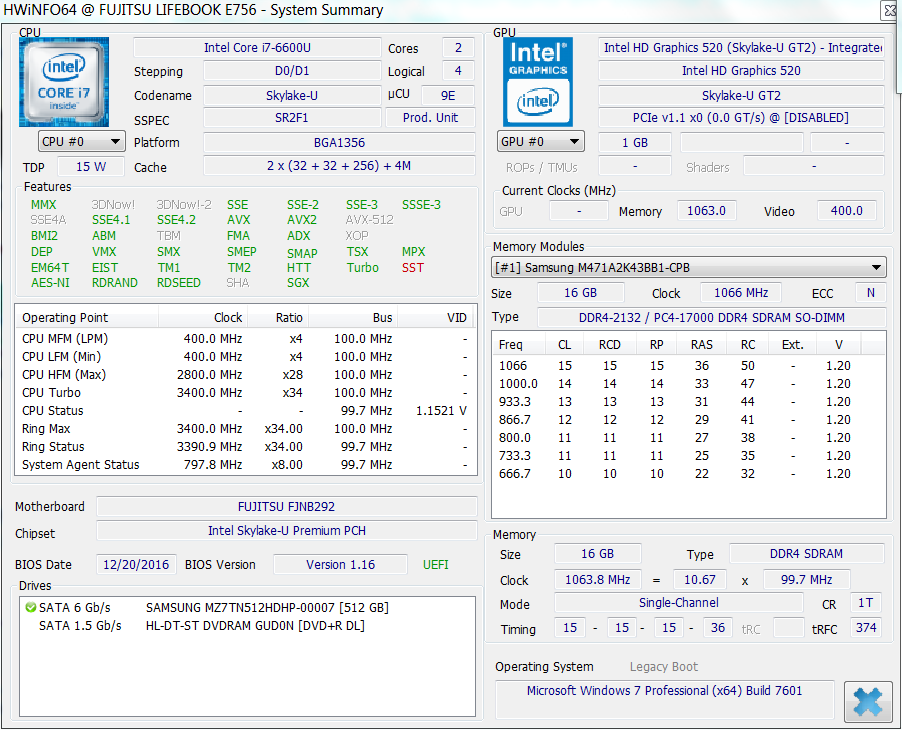Viewport: 902px width, 730px height.
Task: Click the CR 1T field
Action: pyautogui.click(x=866, y=603)
